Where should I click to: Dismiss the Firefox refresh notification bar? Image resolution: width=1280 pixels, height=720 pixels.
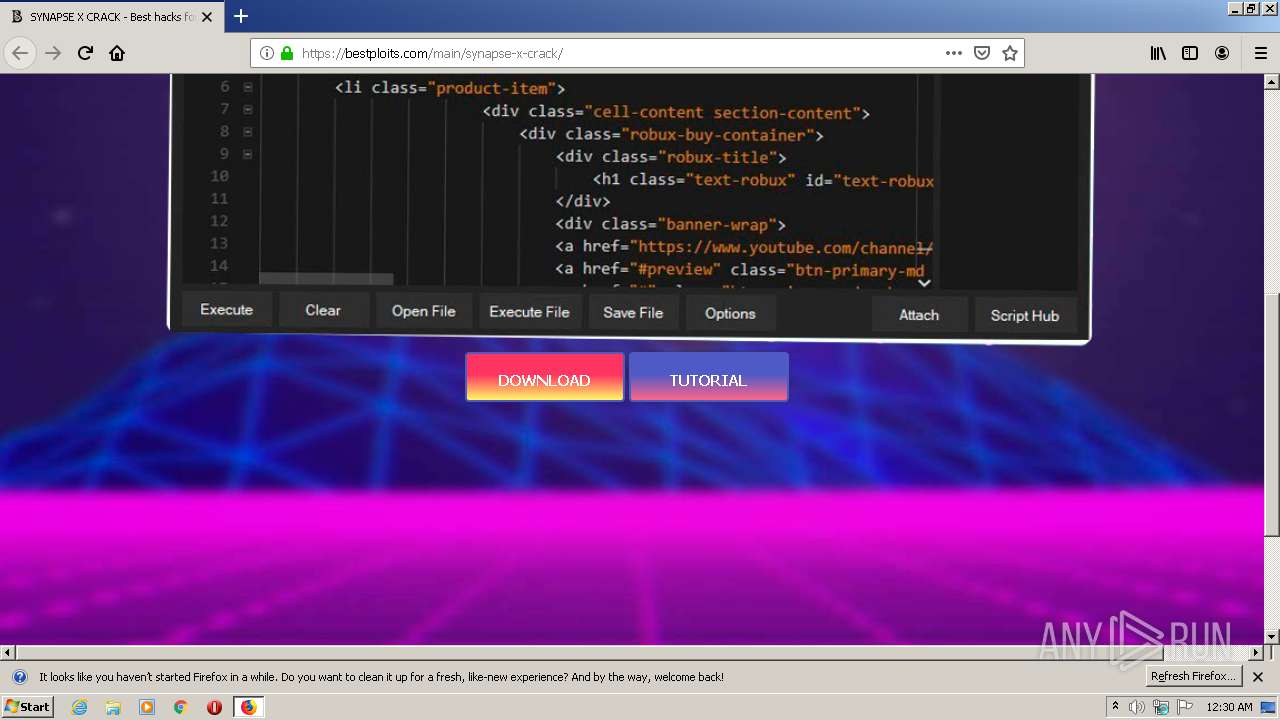[1258, 677]
